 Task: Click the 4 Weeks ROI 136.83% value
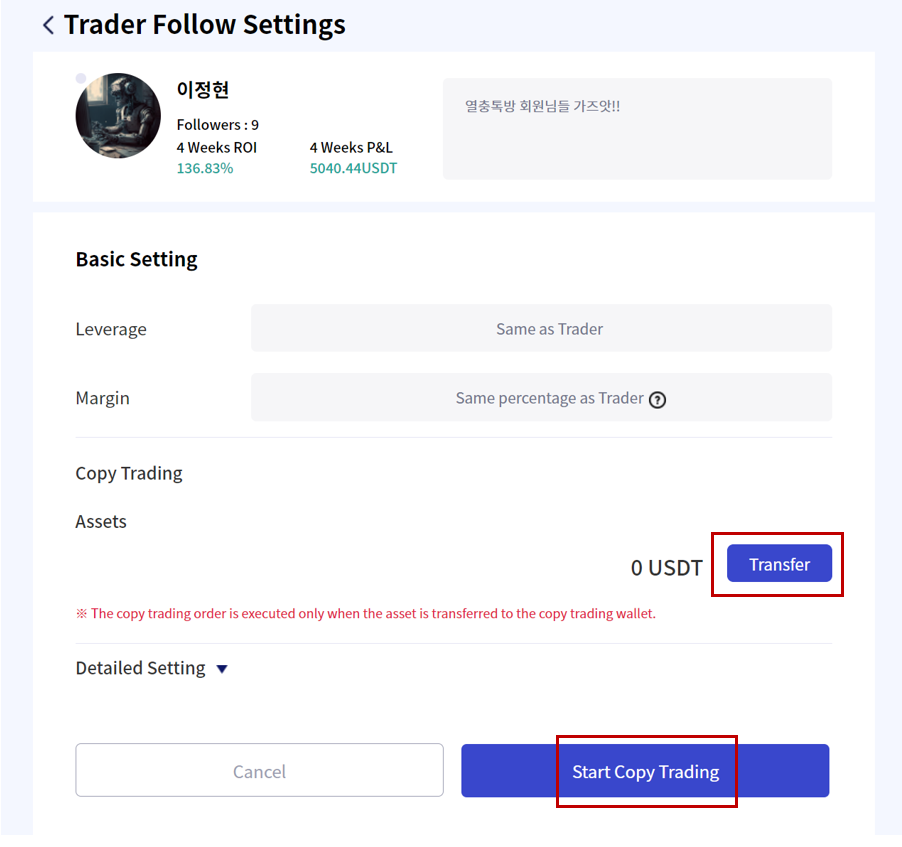(205, 169)
